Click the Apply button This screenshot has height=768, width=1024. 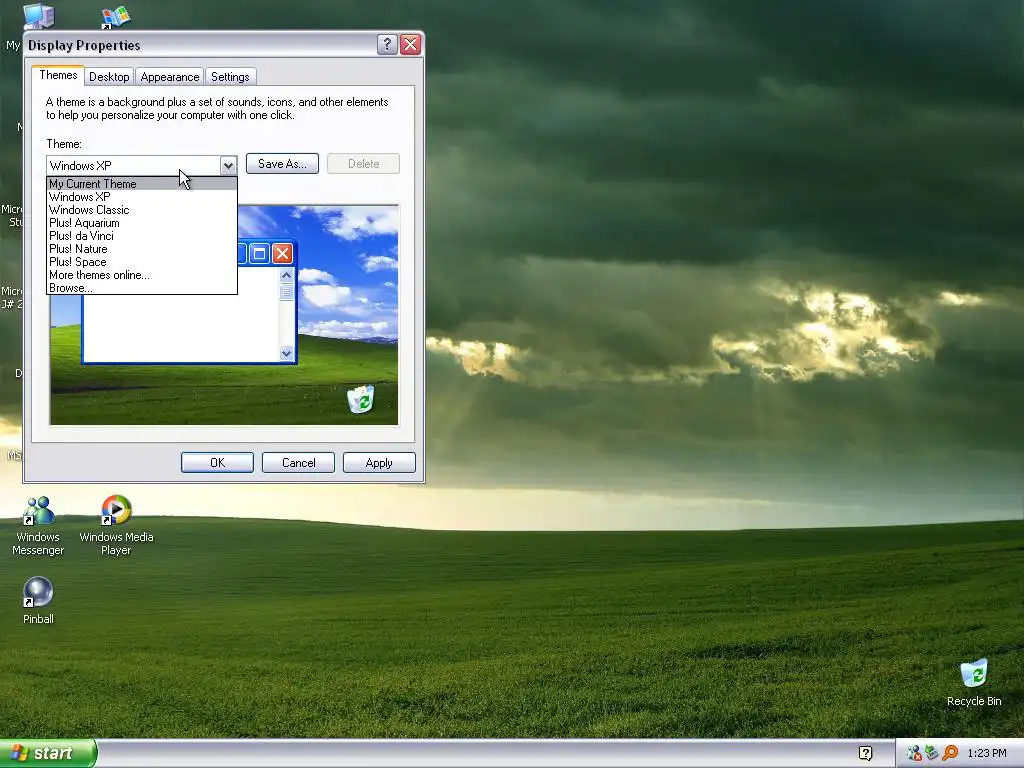pyautogui.click(x=379, y=462)
